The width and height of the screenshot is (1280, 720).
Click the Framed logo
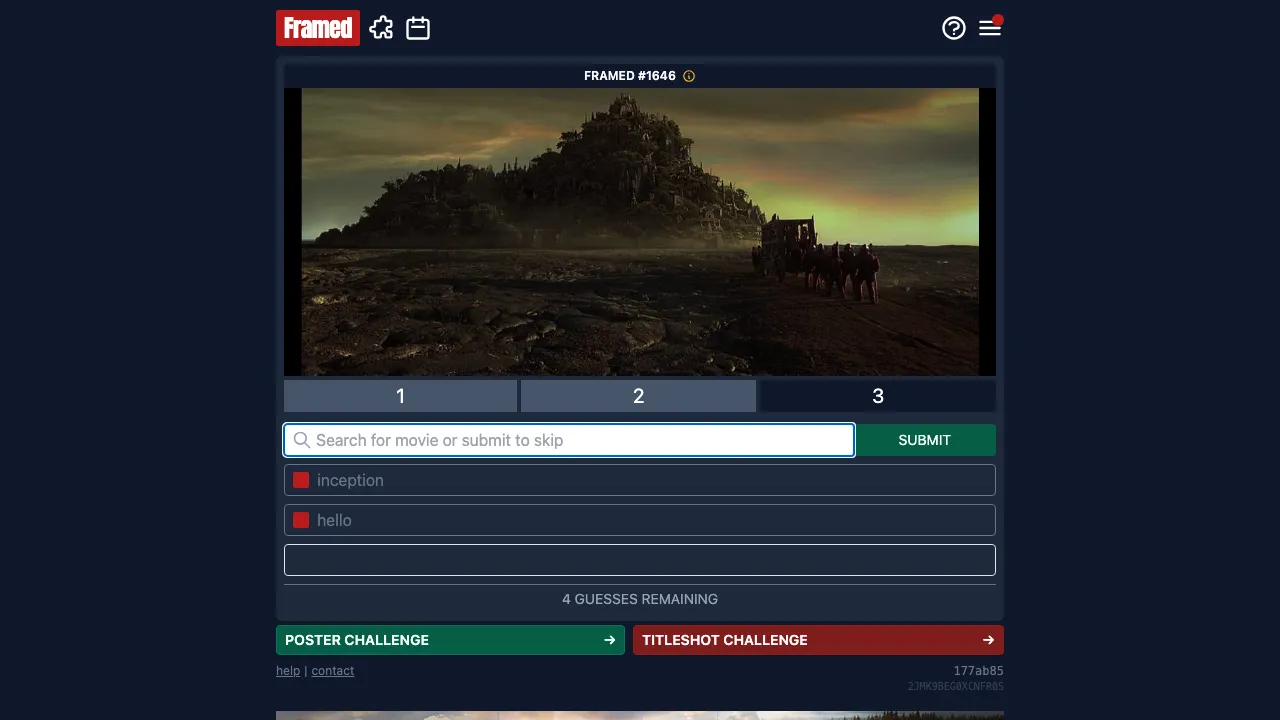click(318, 28)
